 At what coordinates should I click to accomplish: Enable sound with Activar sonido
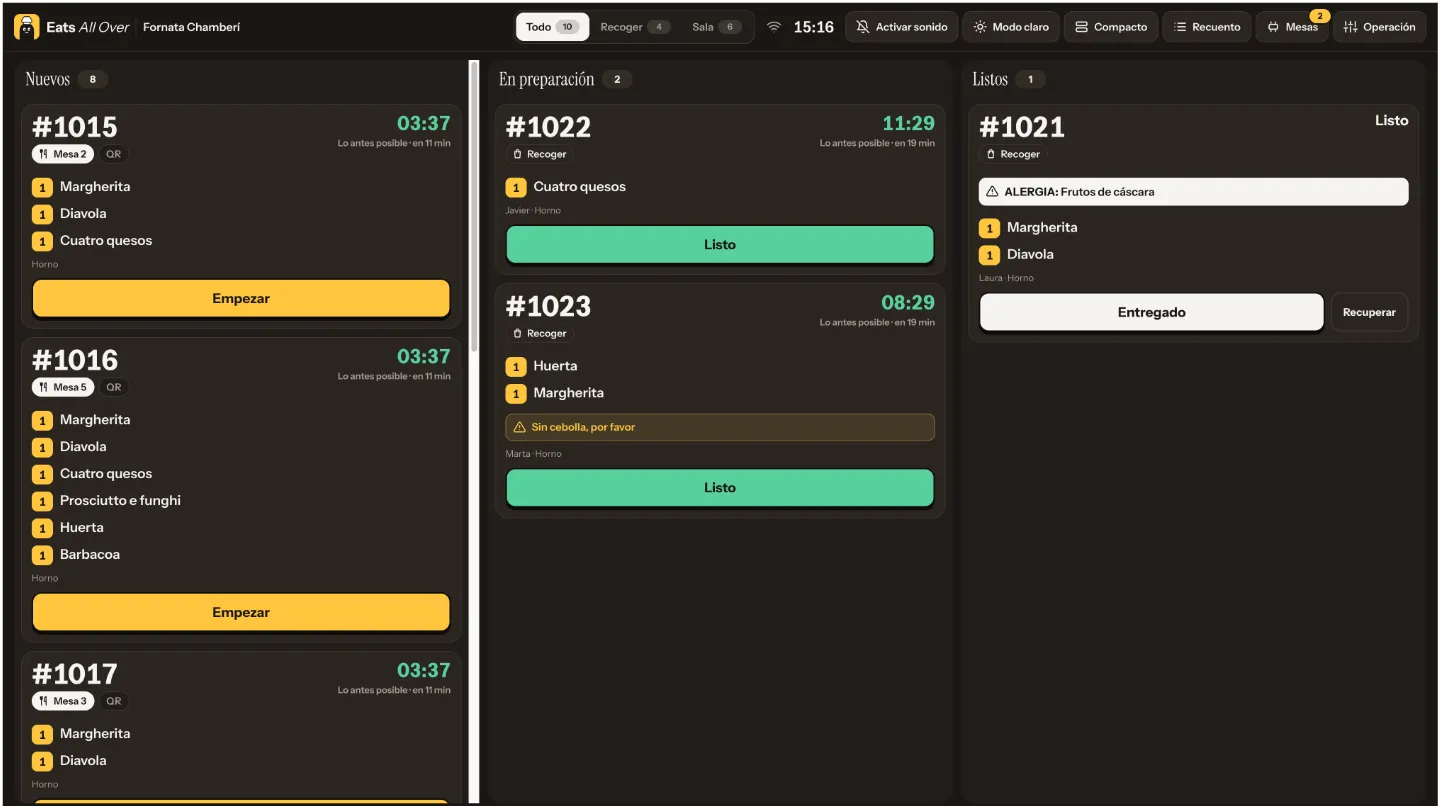pos(902,27)
